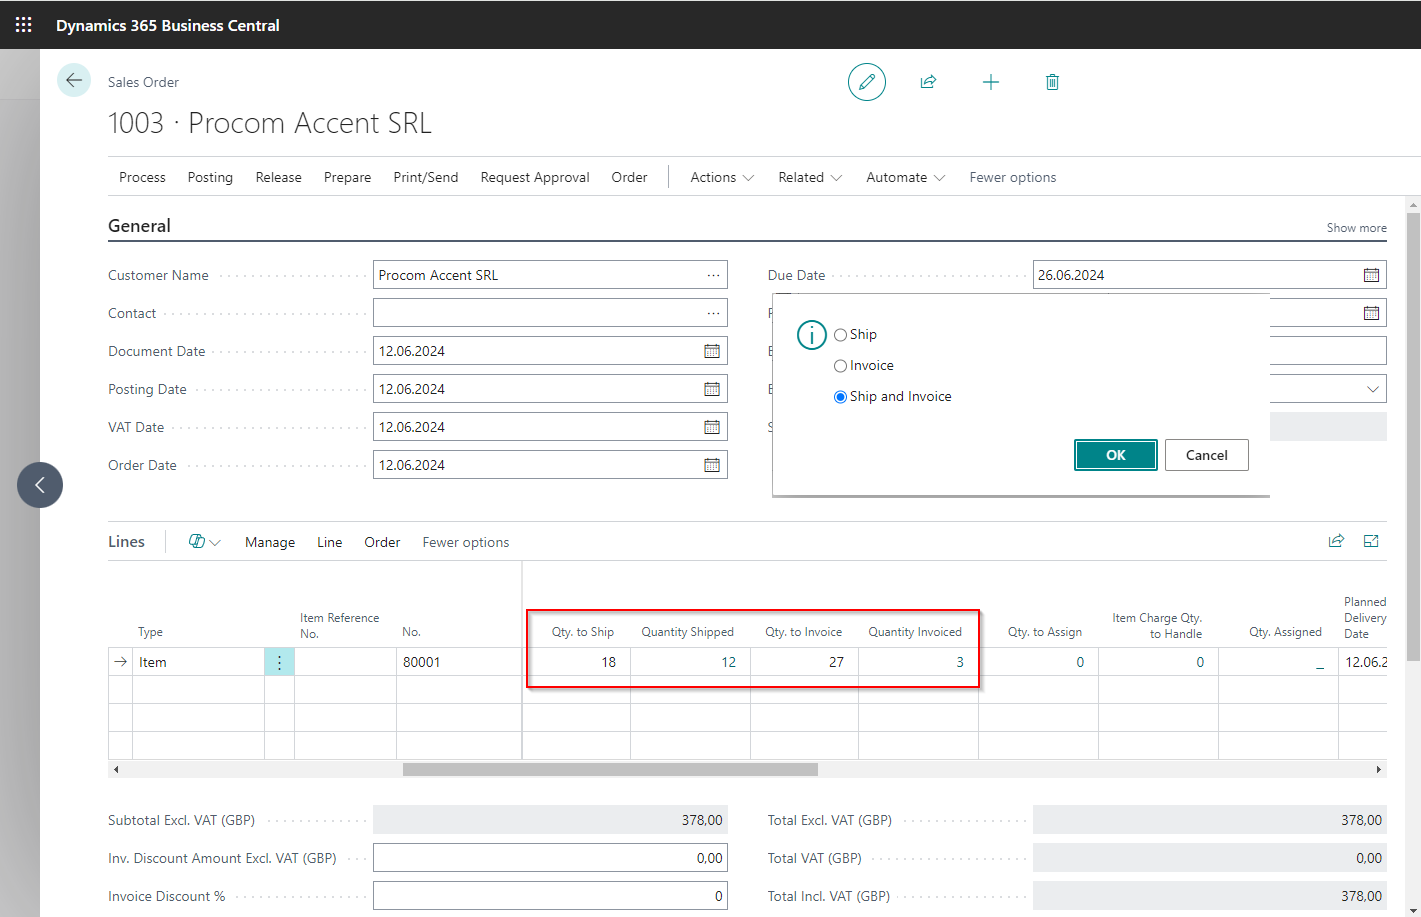Click the Type cell Item

tap(198, 662)
